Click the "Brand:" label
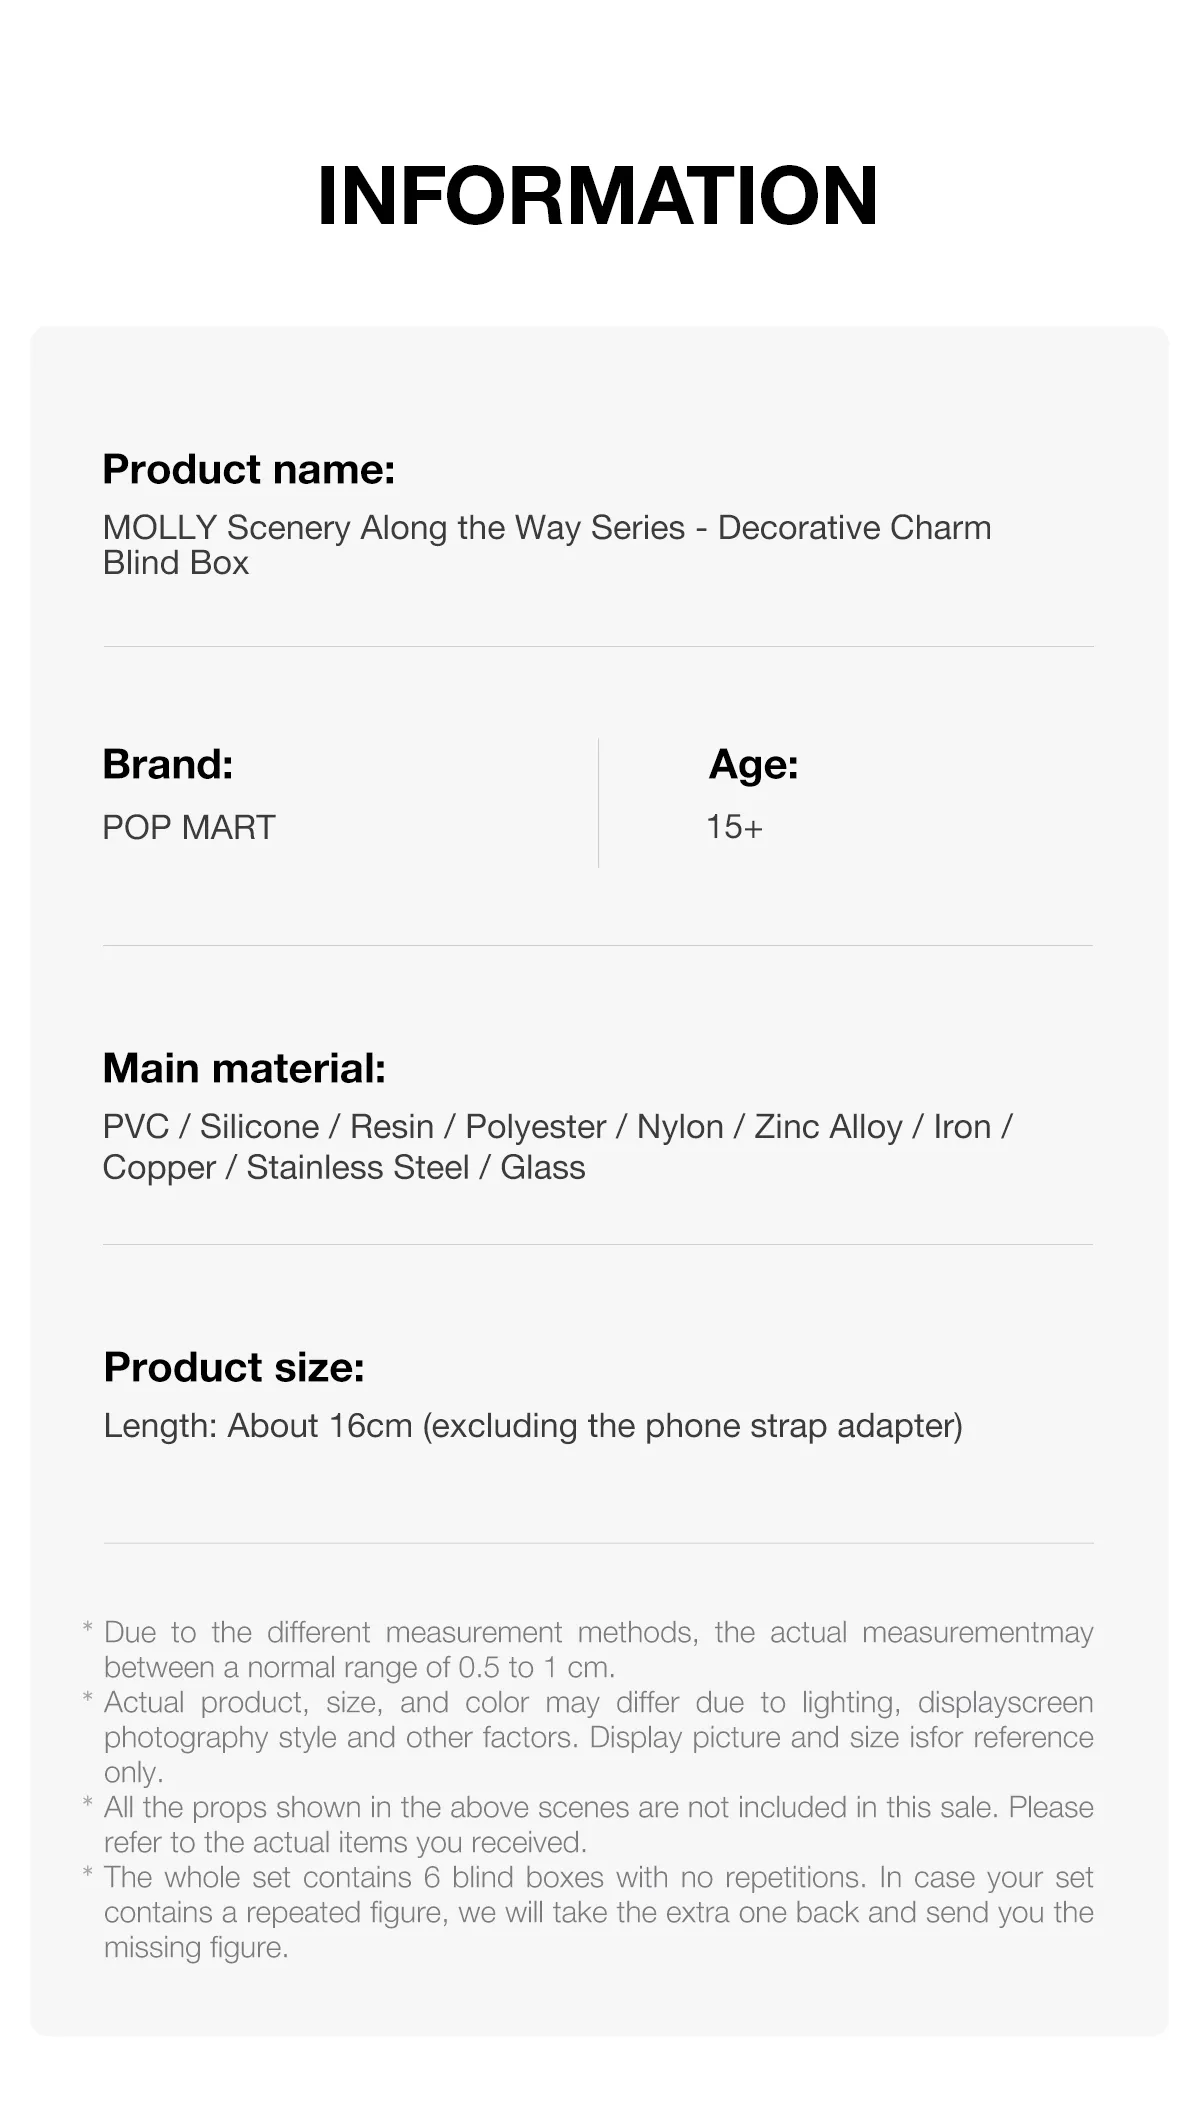 168,764
